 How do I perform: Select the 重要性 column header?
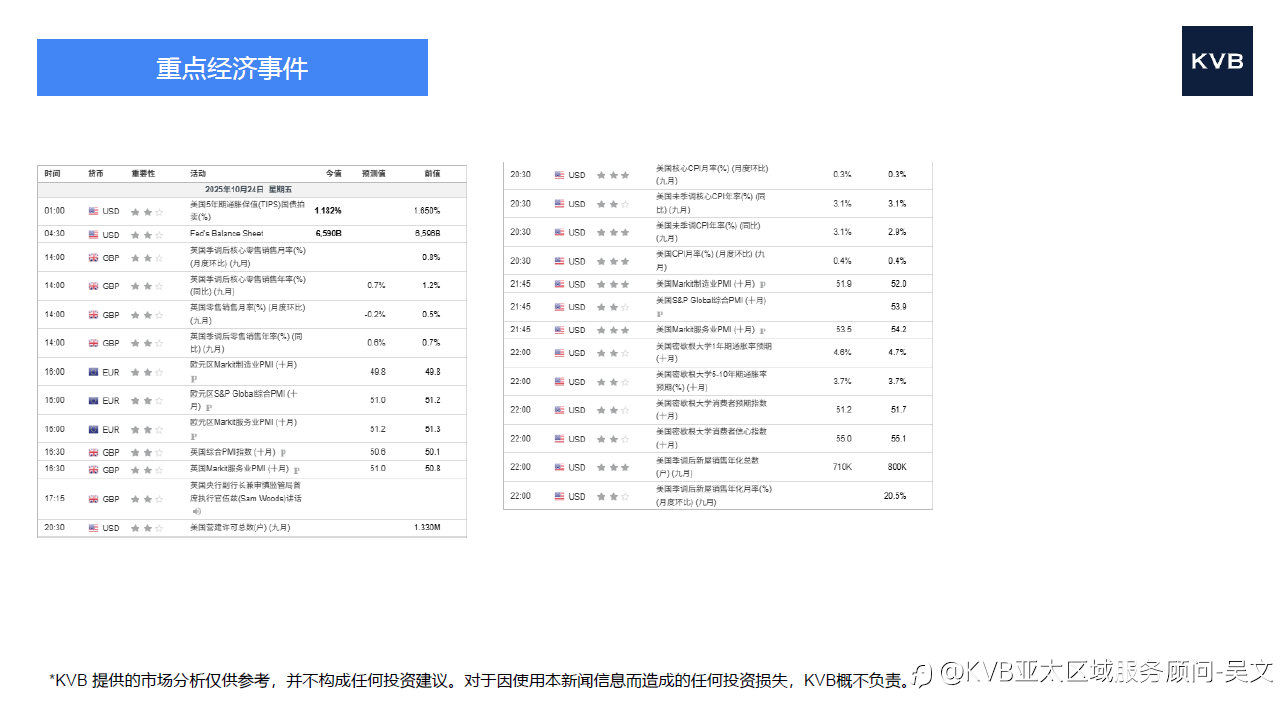click(143, 174)
